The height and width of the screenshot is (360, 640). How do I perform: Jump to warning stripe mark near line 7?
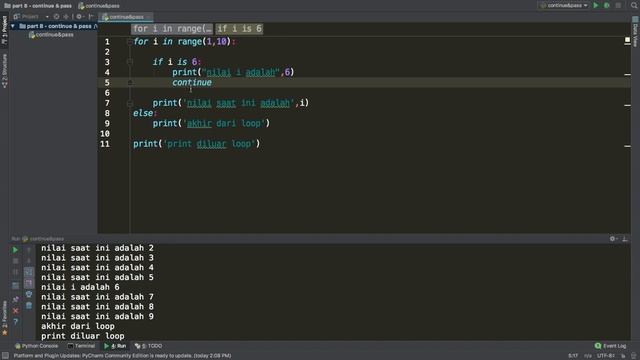pyautogui.click(x=627, y=105)
